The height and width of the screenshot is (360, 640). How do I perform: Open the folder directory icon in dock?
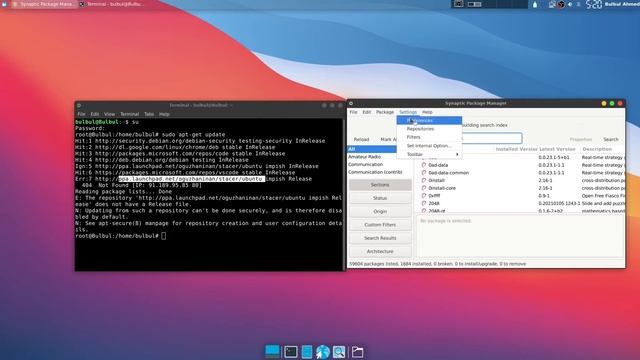coord(358,352)
